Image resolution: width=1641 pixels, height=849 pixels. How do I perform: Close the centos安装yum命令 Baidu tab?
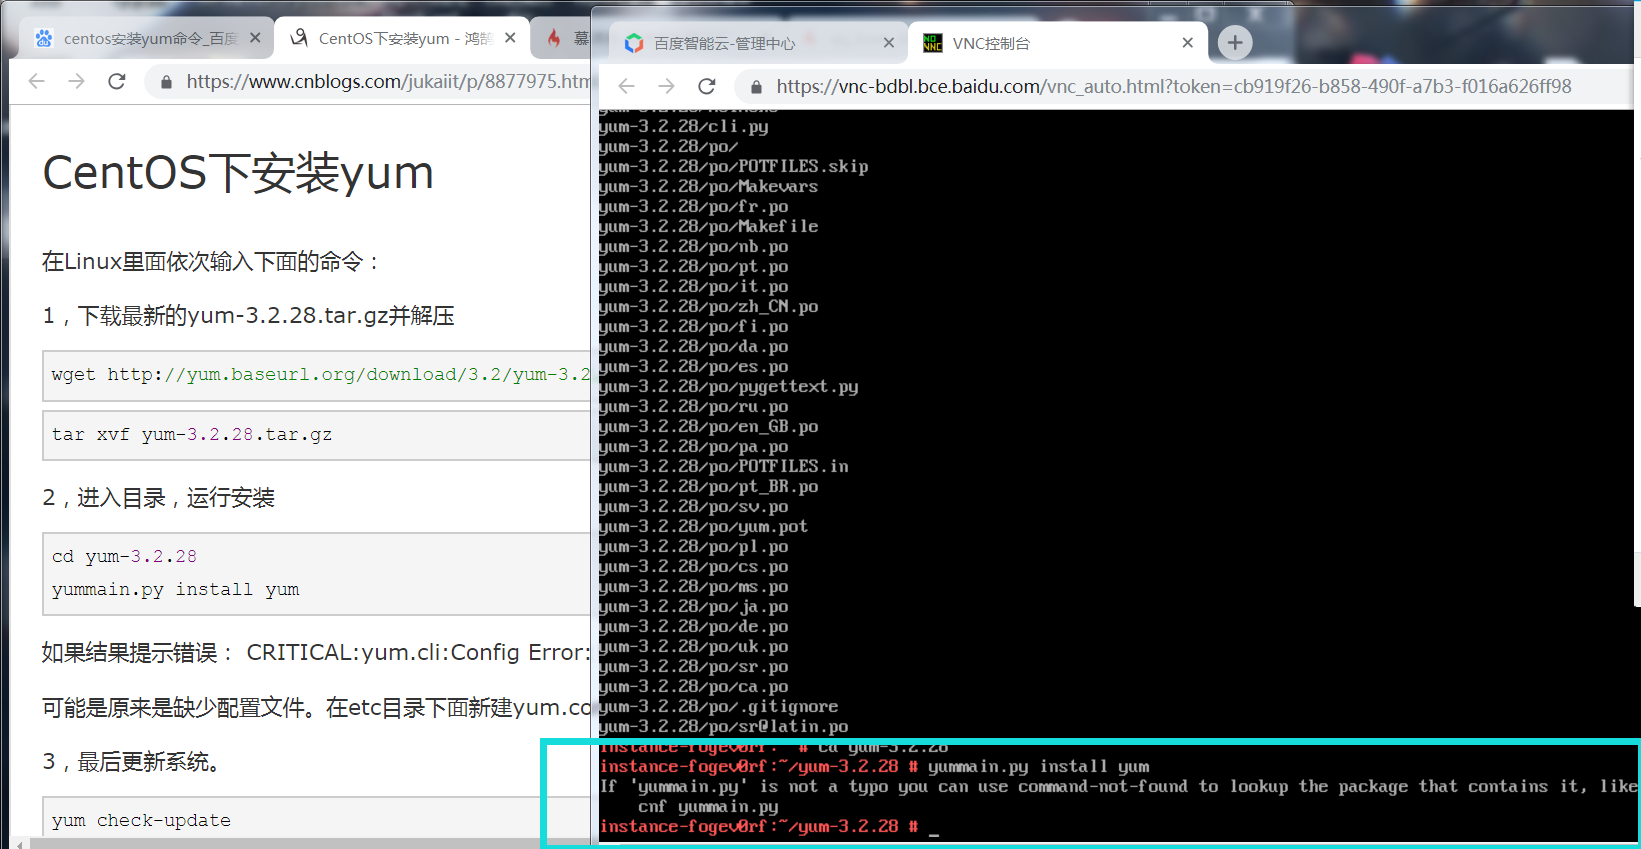pos(255,38)
